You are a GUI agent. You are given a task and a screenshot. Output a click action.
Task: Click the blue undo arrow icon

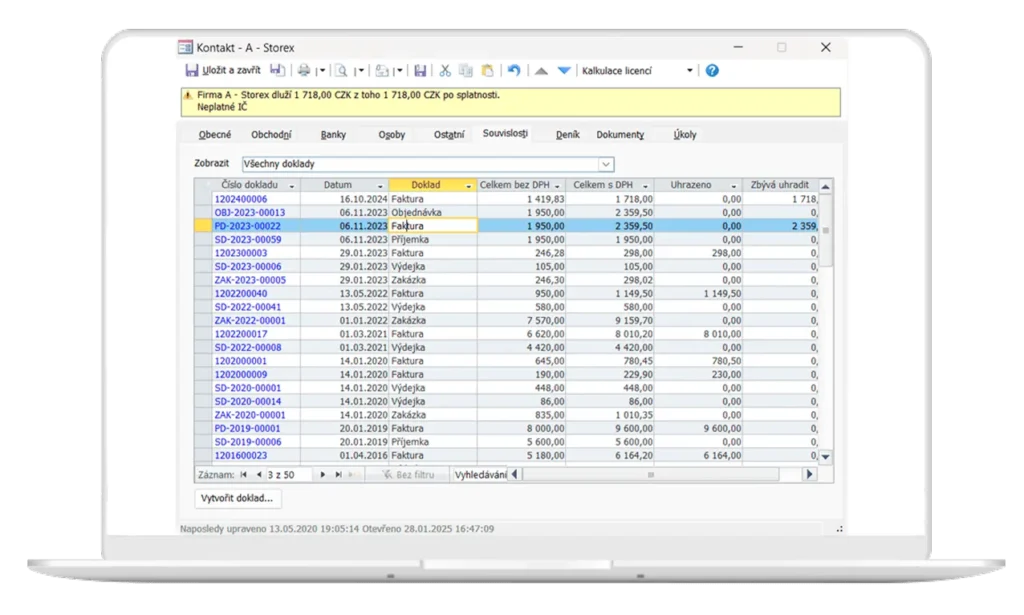coord(514,71)
